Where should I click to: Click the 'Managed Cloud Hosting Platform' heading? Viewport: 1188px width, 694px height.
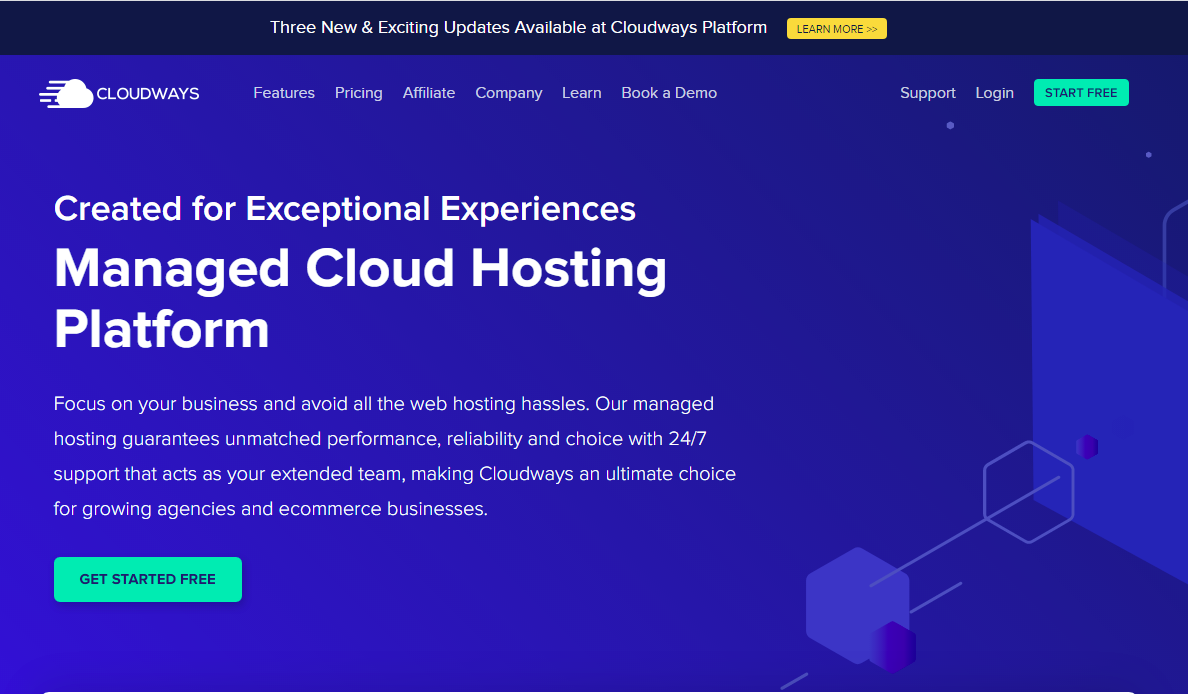click(x=360, y=299)
